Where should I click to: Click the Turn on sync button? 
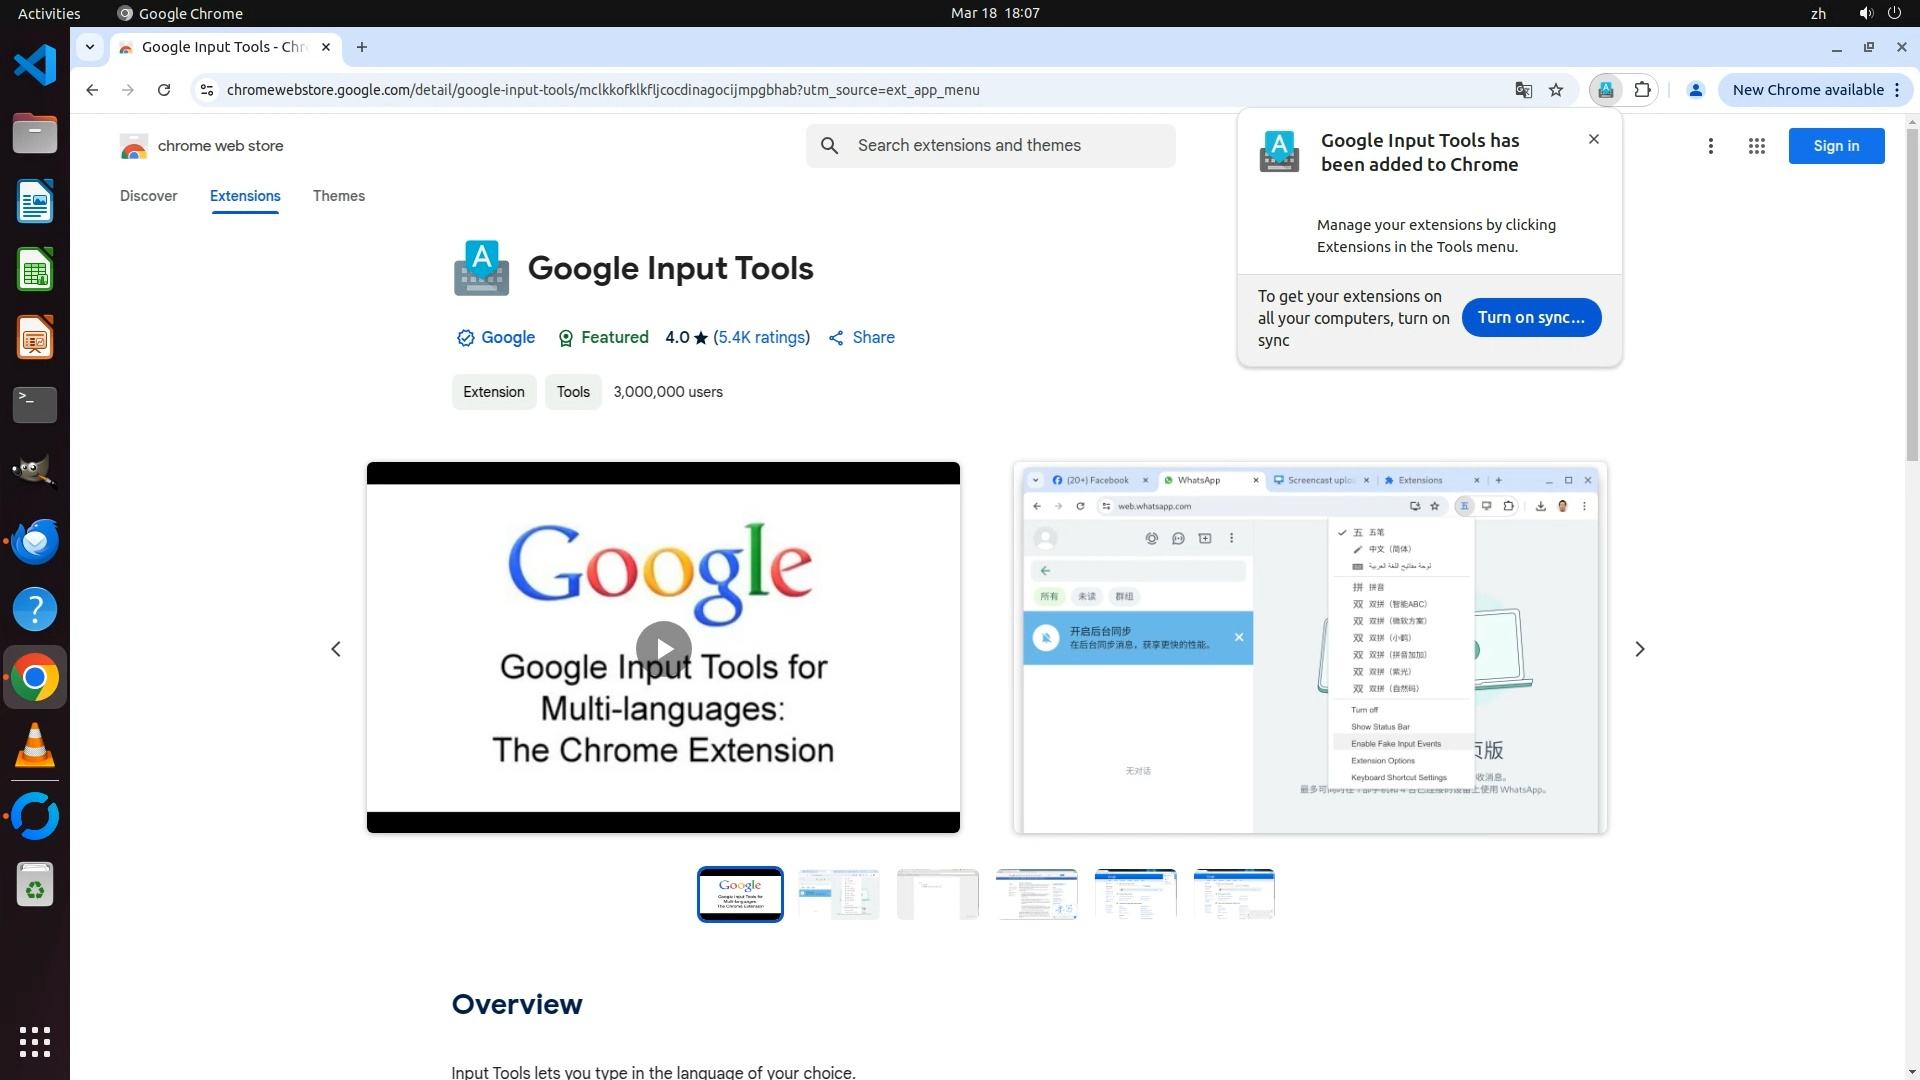point(1530,317)
